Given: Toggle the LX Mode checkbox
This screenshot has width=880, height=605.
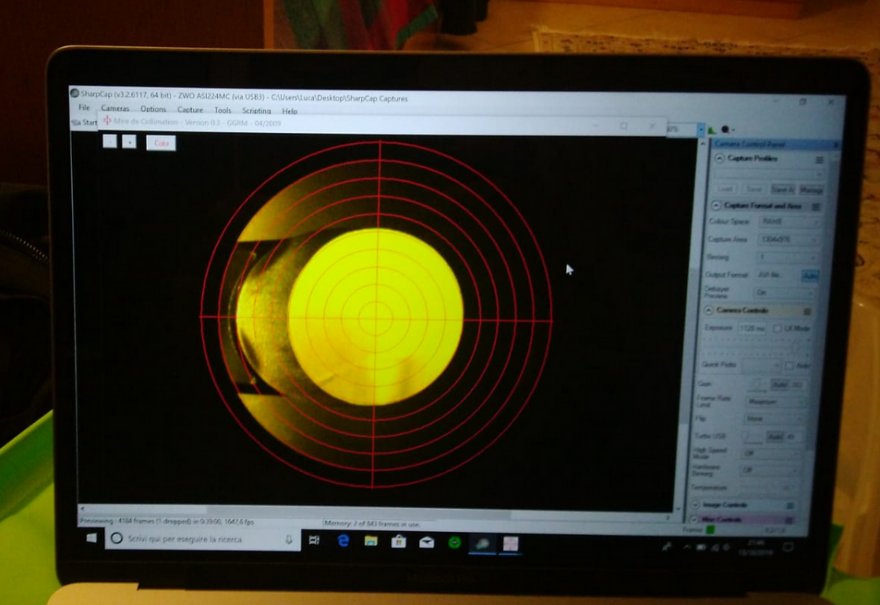Looking at the screenshot, I should 777,328.
